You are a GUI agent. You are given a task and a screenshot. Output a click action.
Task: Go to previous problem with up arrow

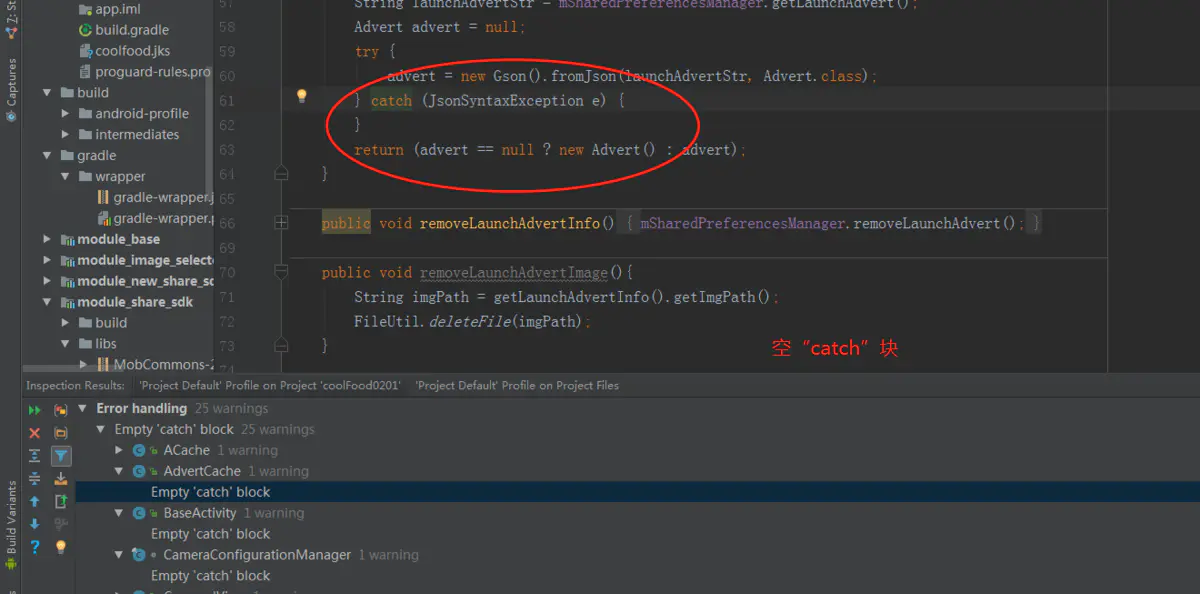pos(35,501)
